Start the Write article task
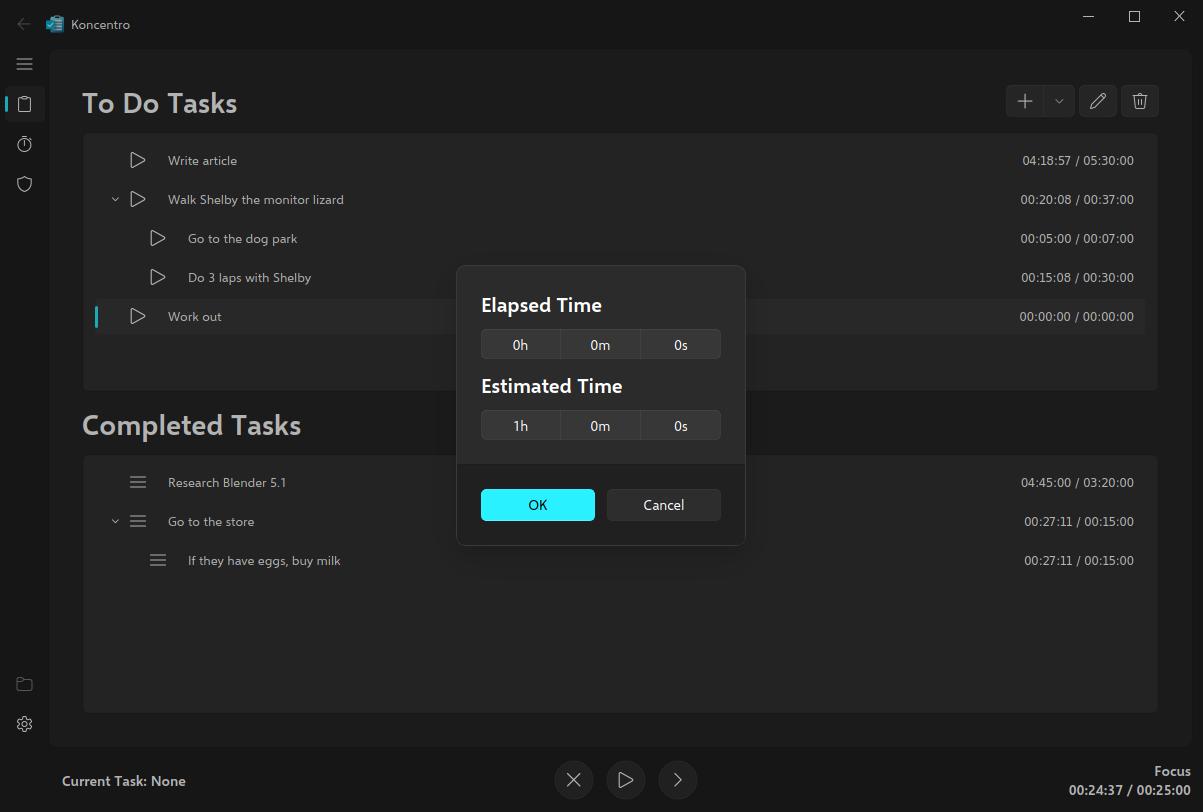The height and width of the screenshot is (812, 1203). click(138, 160)
